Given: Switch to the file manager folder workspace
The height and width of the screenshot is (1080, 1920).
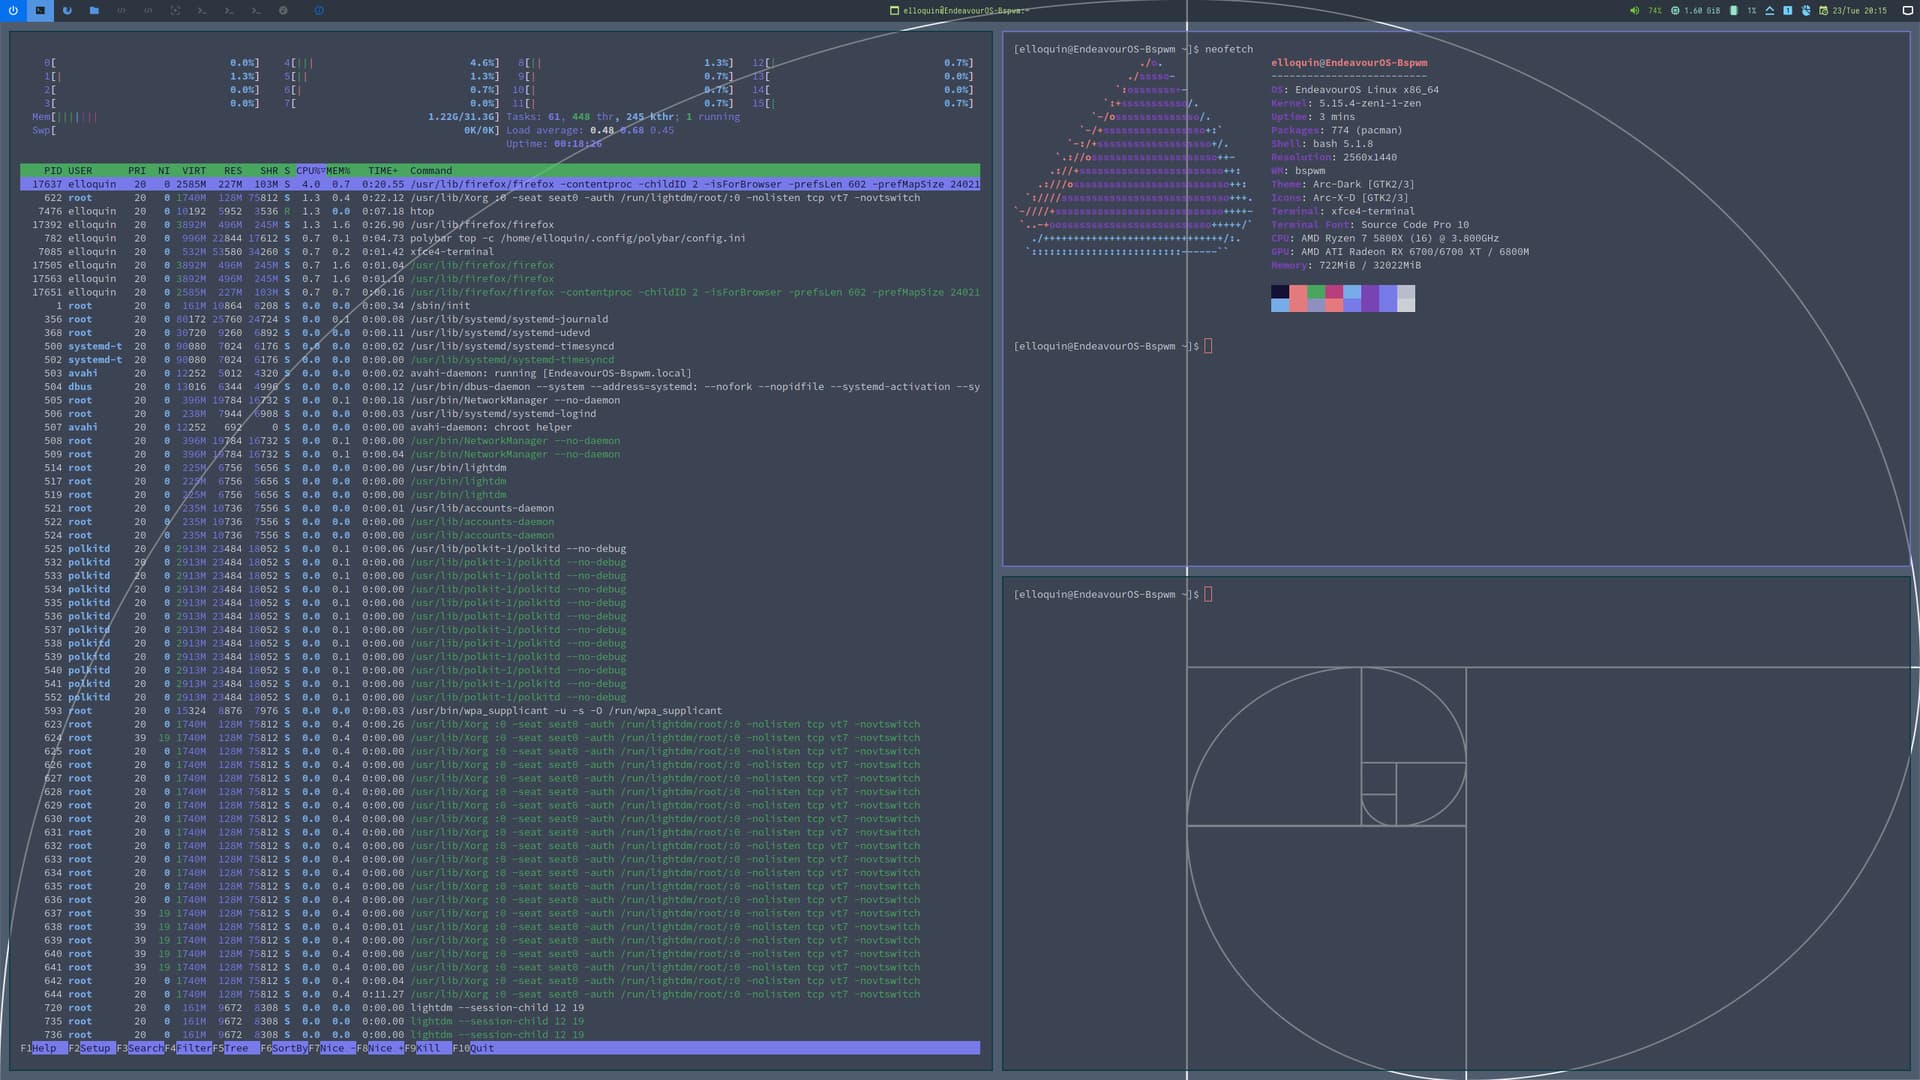Looking at the screenshot, I should [94, 10].
